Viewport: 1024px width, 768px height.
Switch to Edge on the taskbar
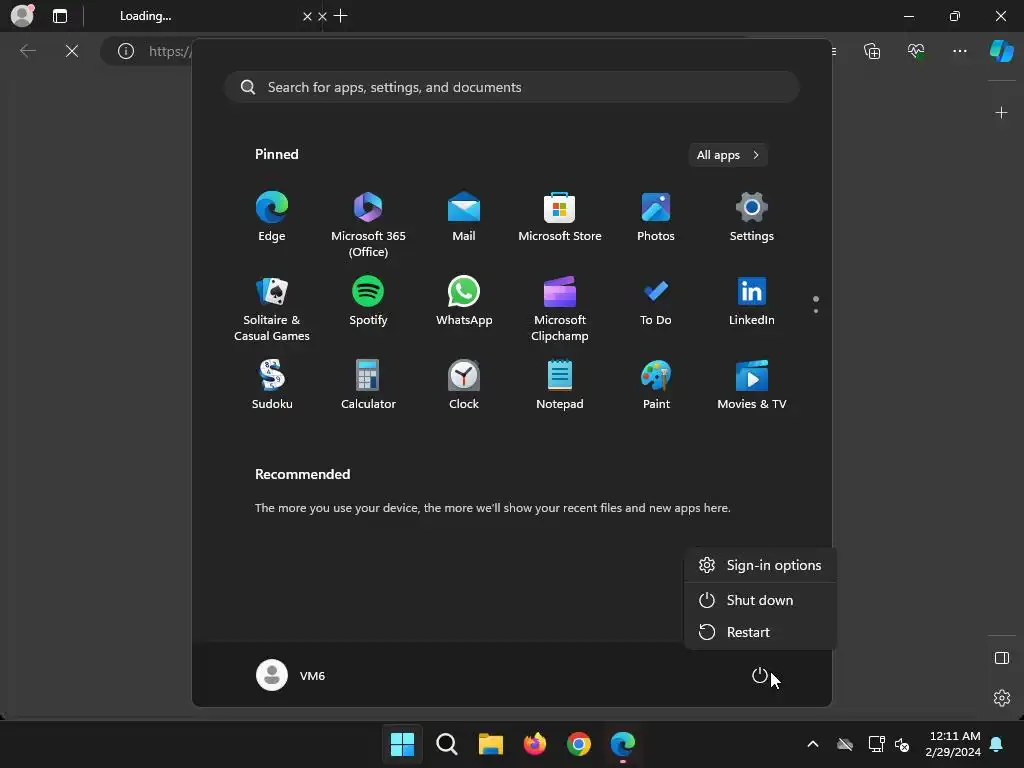pyautogui.click(x=623, y=744)
